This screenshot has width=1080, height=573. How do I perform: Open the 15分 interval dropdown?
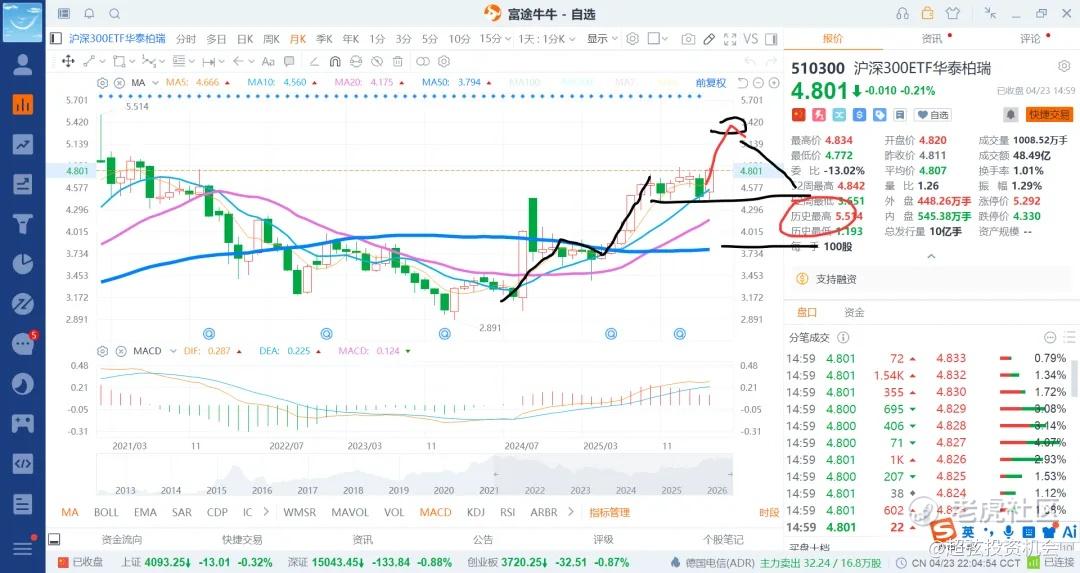click(495, 39)
